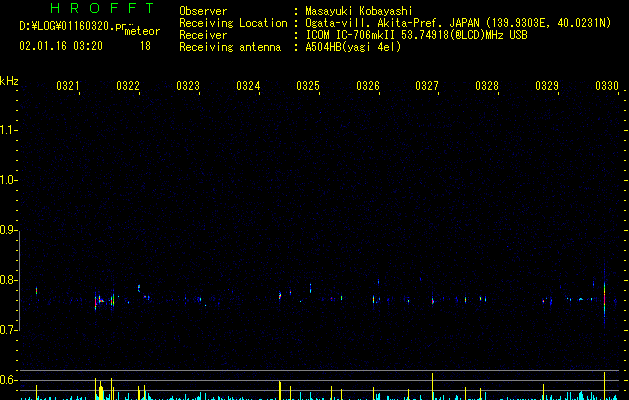The image size is (629, 400).
Task: Click the observer name Masayuki Kobayashi
Action: (359, 11)
